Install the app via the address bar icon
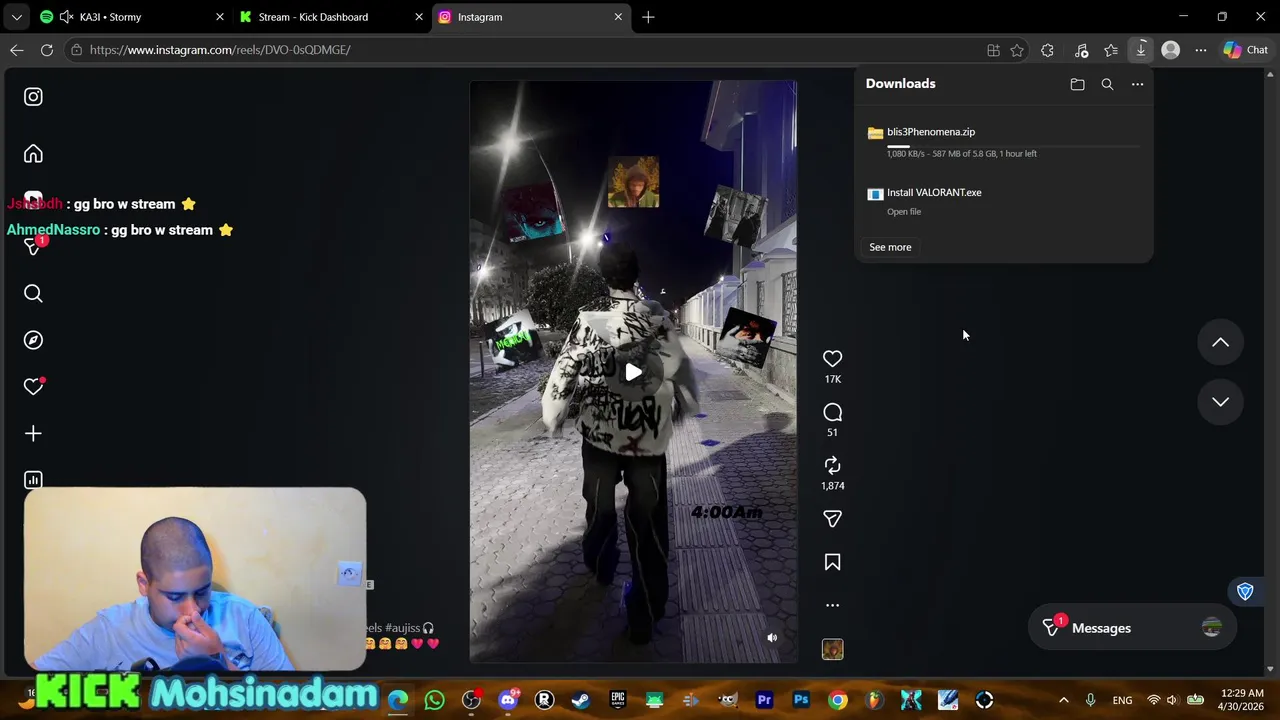This screenshot has height=720, width=1280. coord(993,50)
